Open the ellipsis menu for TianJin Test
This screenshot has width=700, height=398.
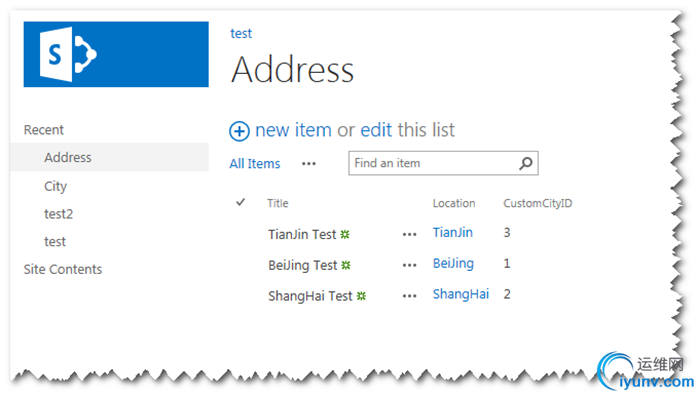click(409, 234)
